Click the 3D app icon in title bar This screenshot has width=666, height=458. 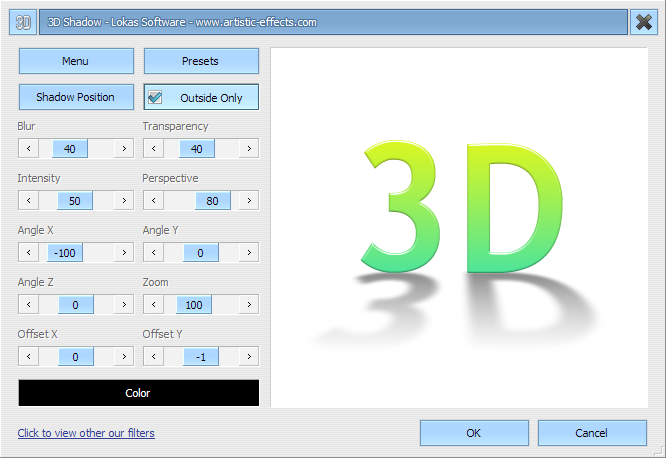point(23,21)
